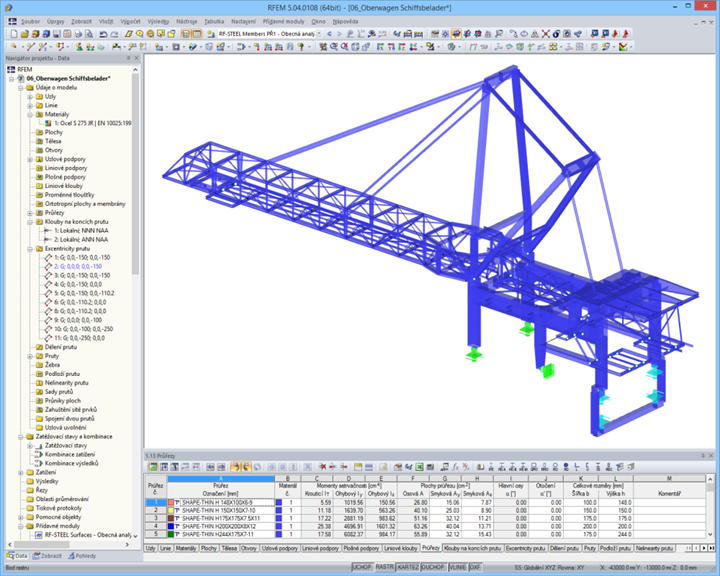Open the RF-STEEL Members case dropdown

tap(319, 34)
